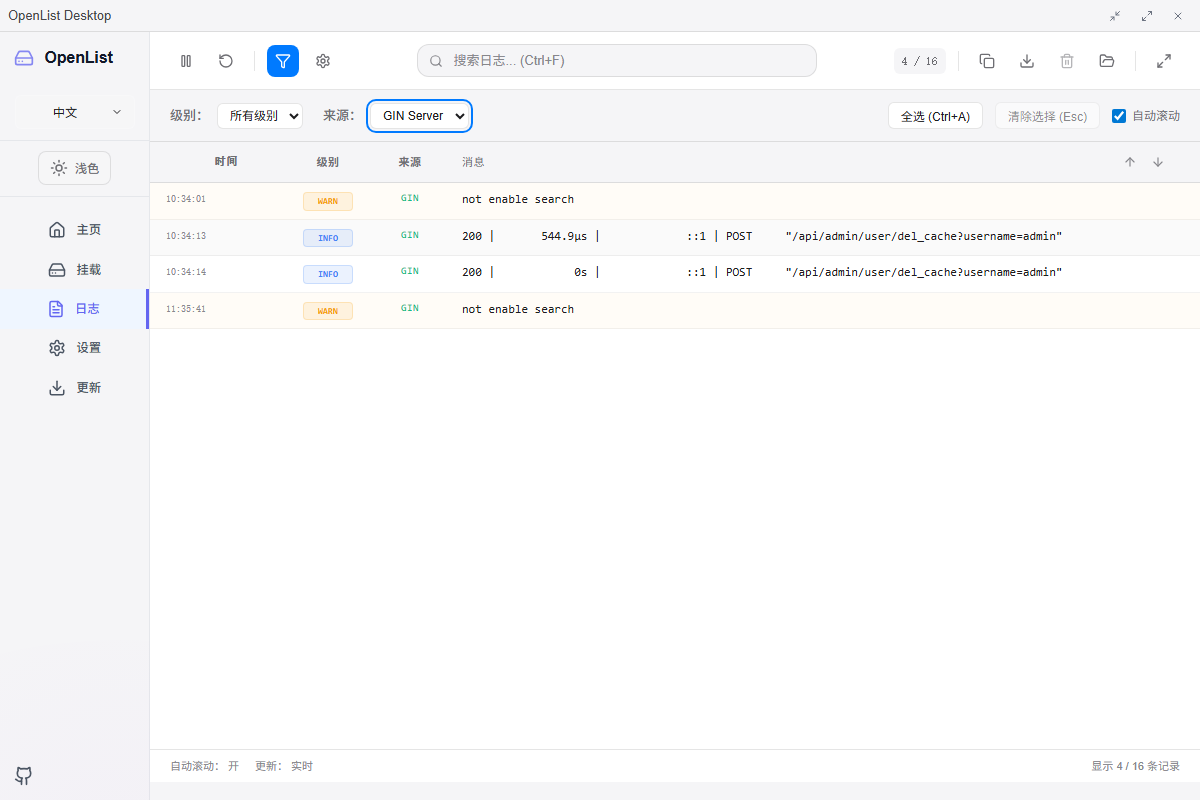Toggle the log filter panel
Screen dimensions: 1200x800
click(282, 61)
